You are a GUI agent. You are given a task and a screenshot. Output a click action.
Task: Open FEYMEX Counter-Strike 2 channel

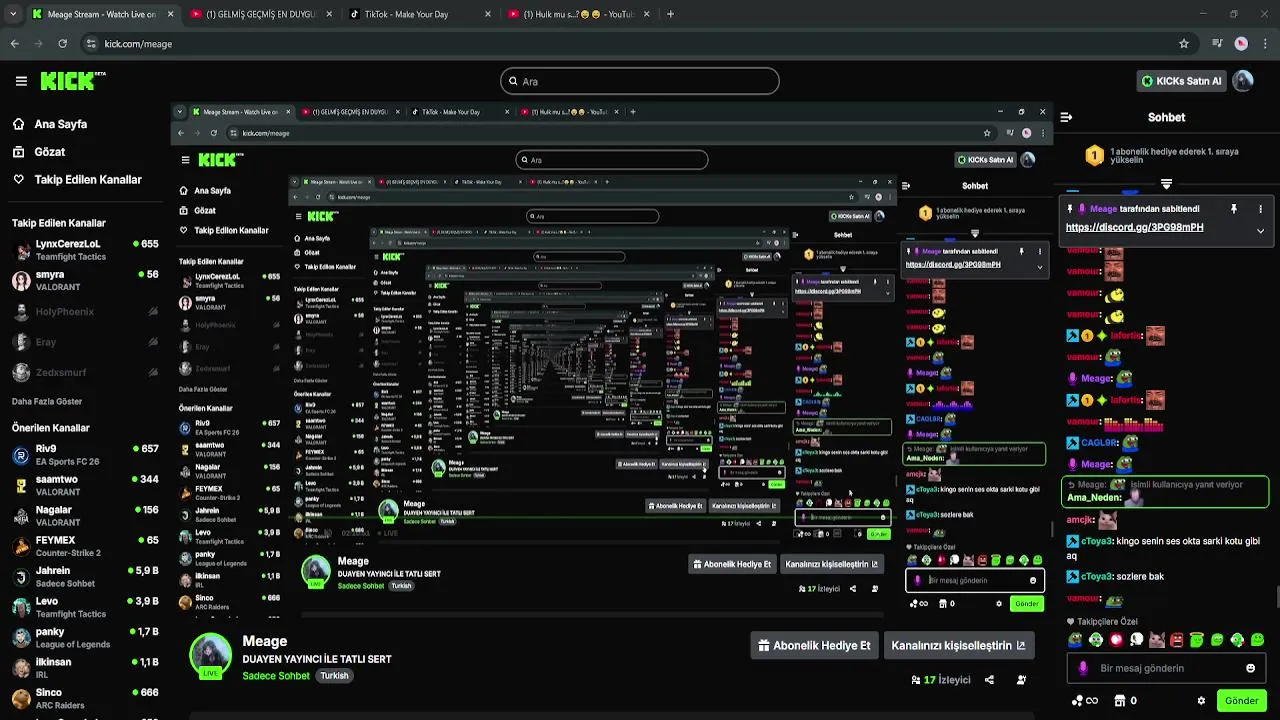(85, 546)
